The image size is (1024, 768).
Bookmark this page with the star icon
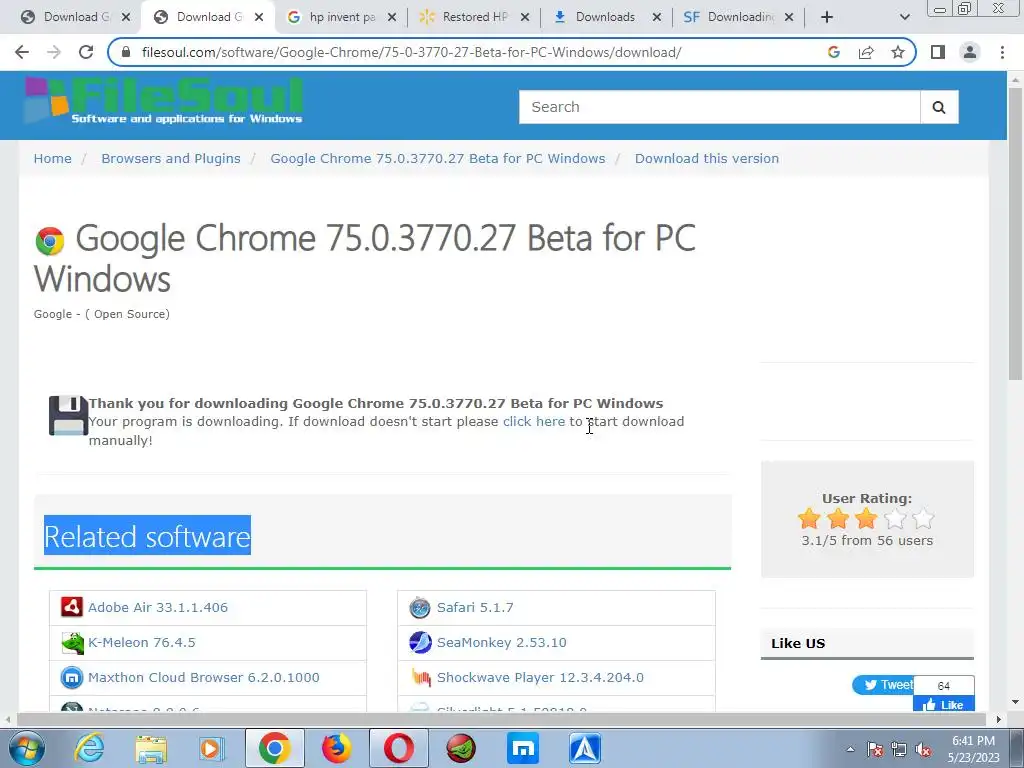(898, 52)
